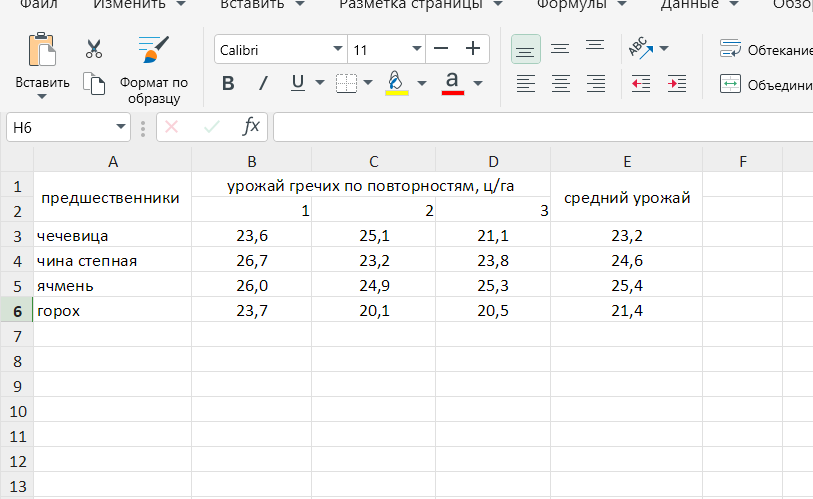Viewport: 813px width, 499px height.
Task: Apply cell borders icon
Action: coord(346,83)
